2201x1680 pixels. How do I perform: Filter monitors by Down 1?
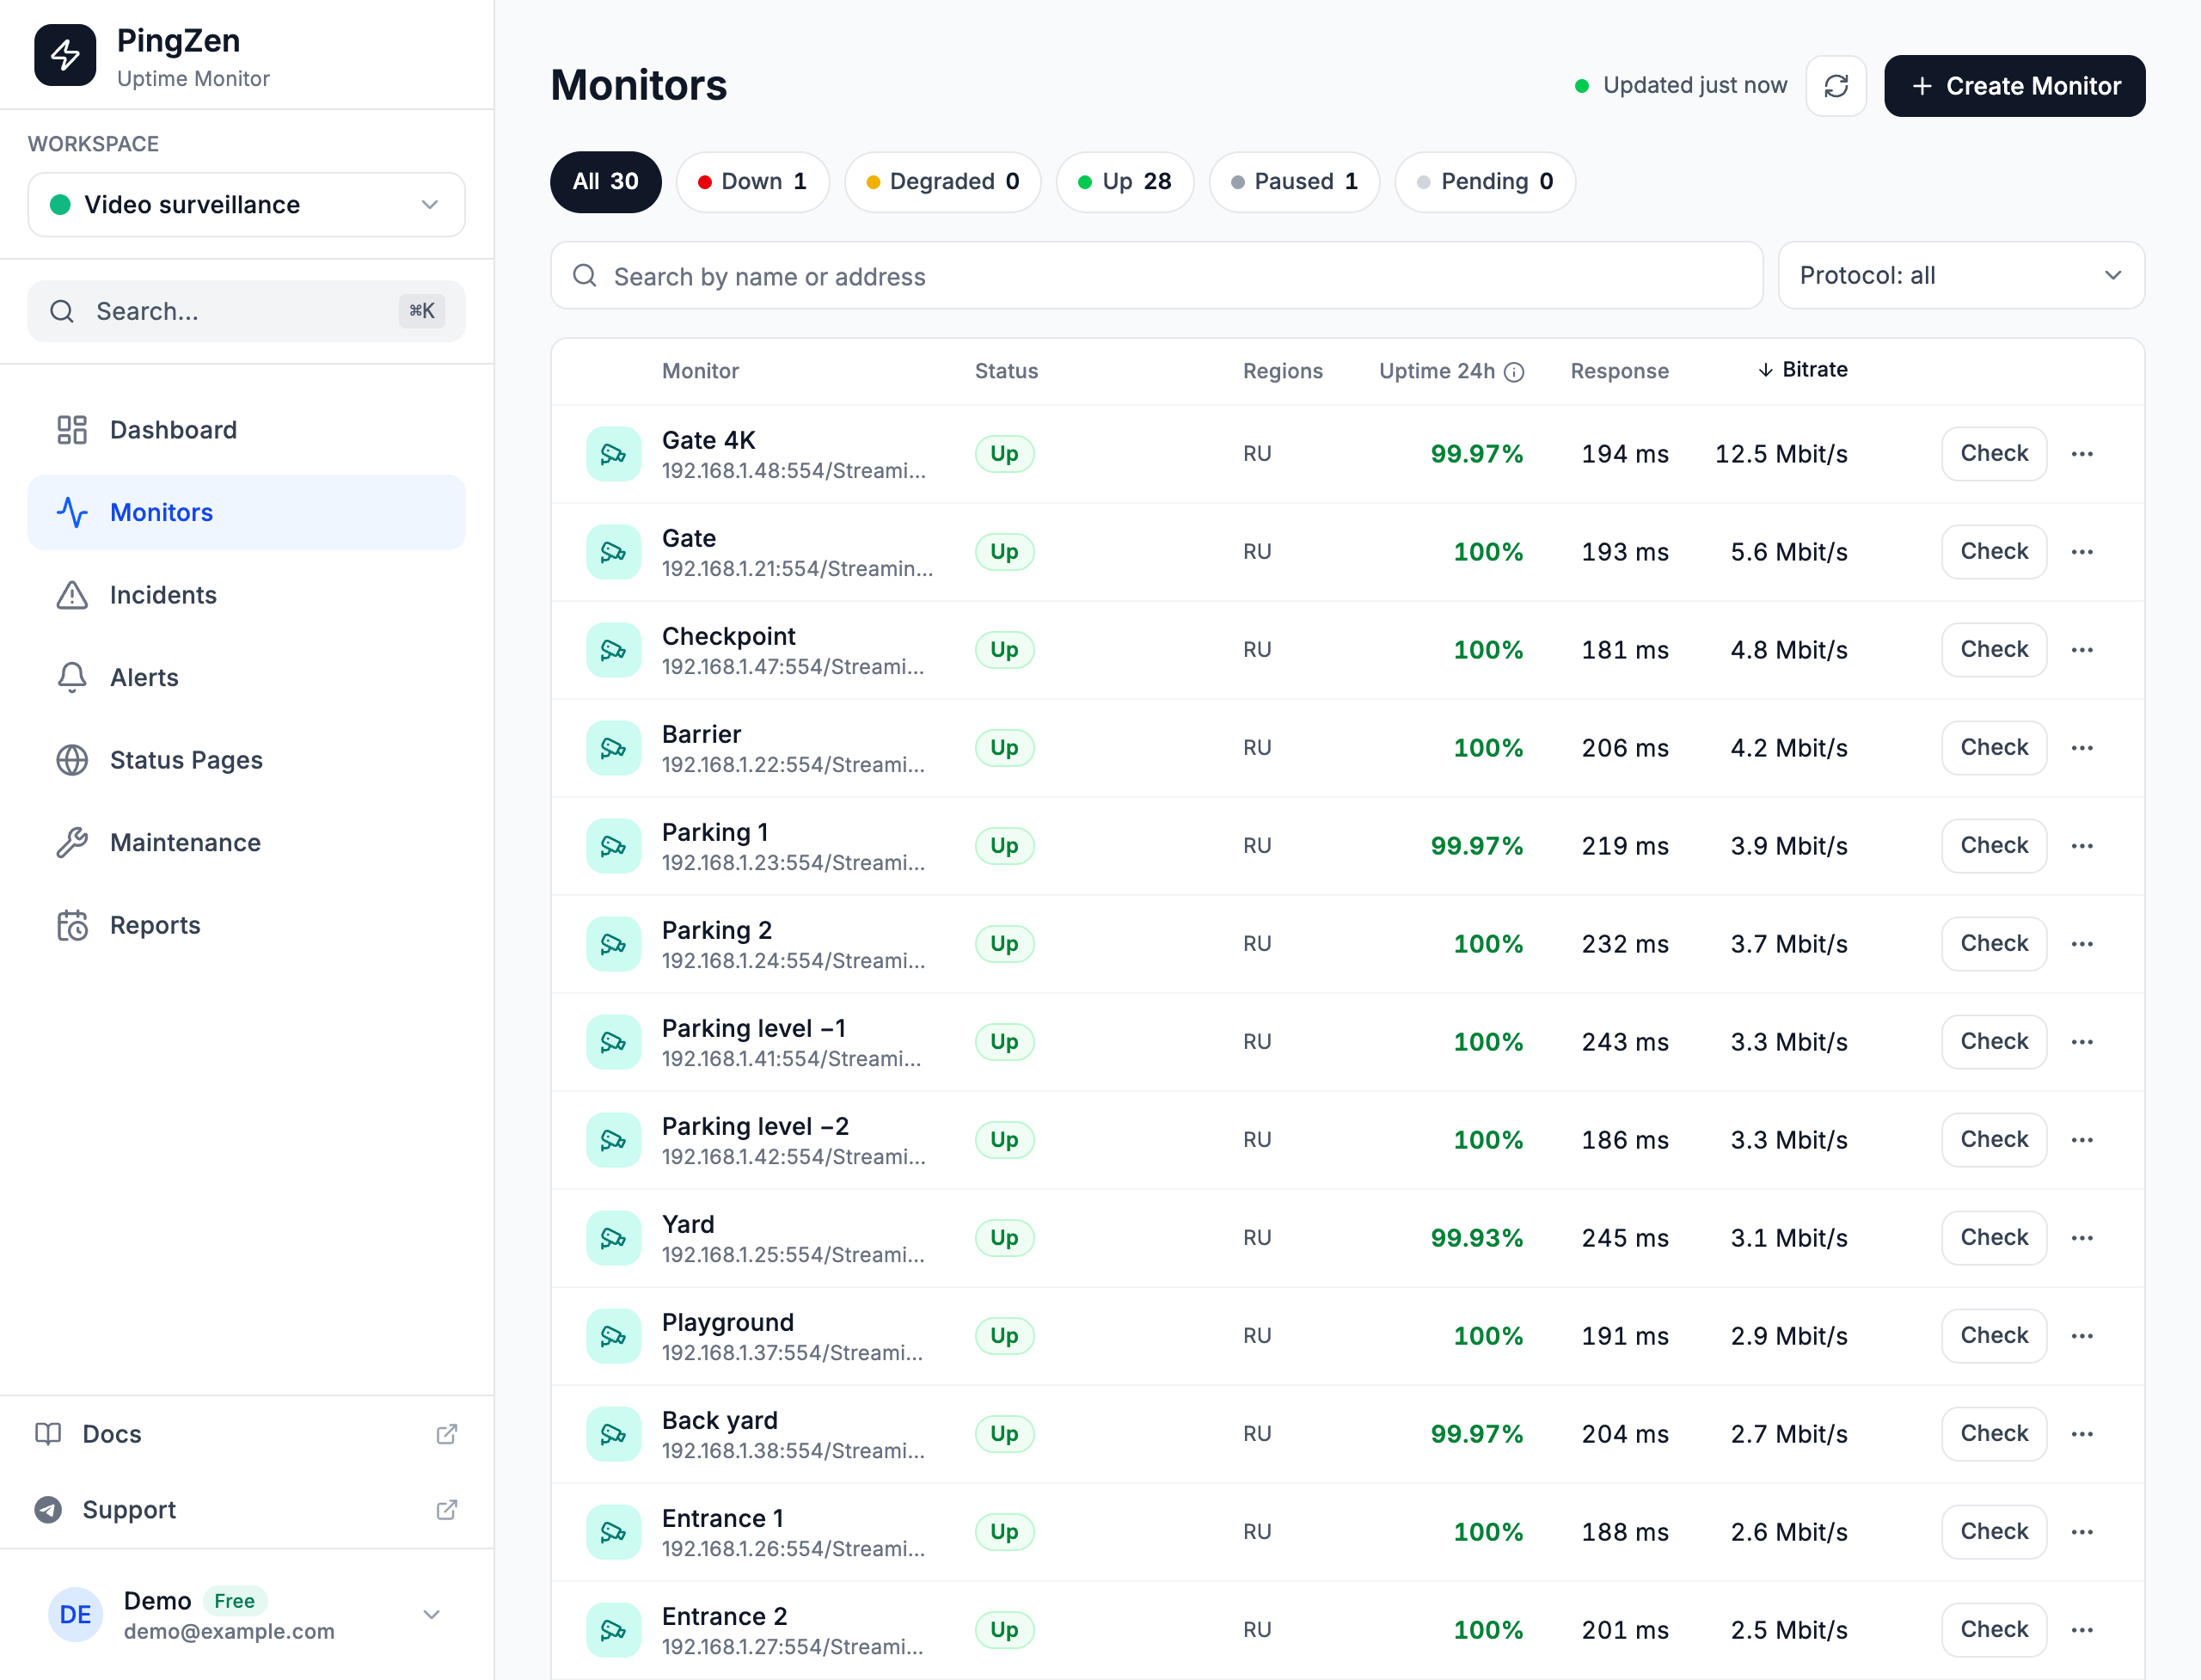point(753,182)
